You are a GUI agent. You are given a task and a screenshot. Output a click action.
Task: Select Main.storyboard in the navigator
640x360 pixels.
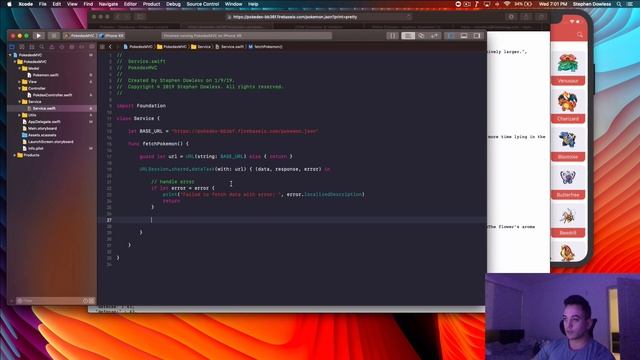click(42, 128)
